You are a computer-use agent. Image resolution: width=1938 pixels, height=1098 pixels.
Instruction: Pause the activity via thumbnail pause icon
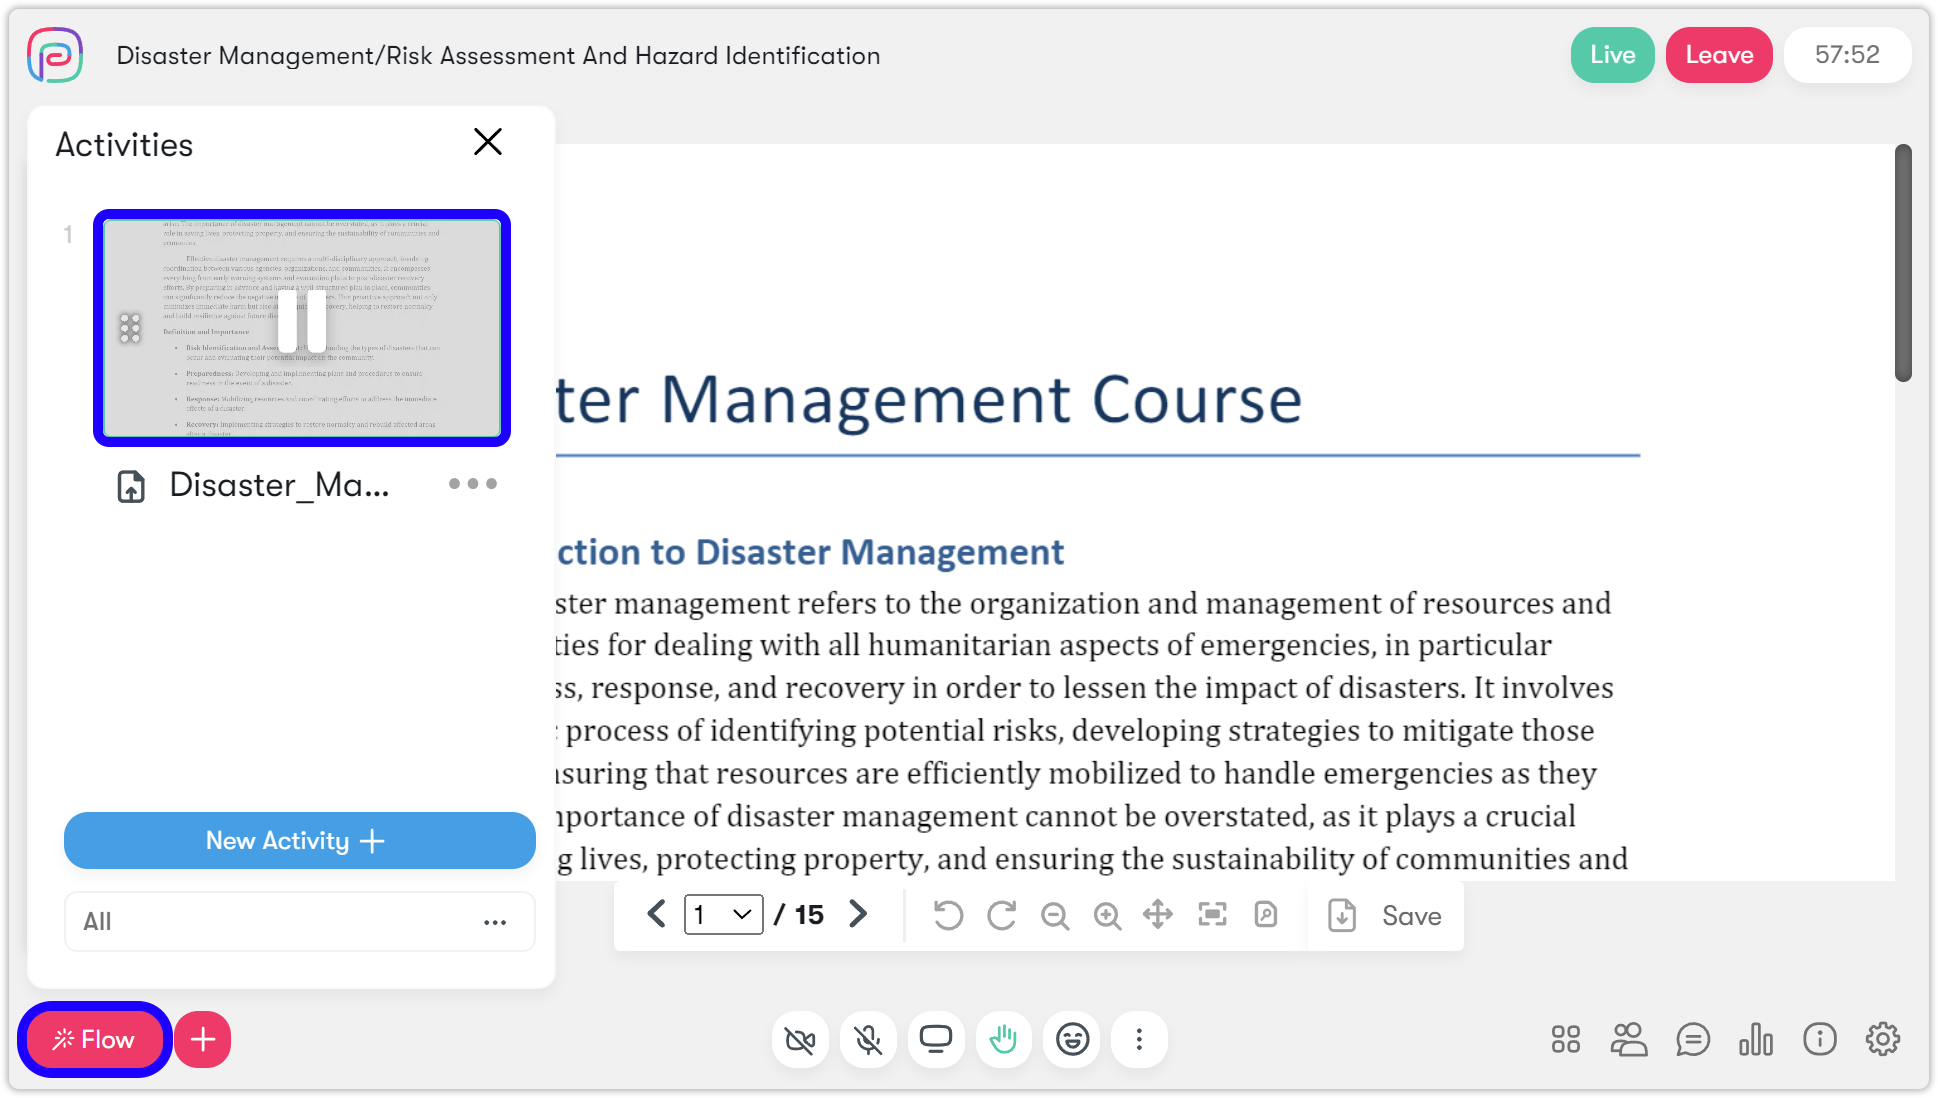[x=302, y=321]
